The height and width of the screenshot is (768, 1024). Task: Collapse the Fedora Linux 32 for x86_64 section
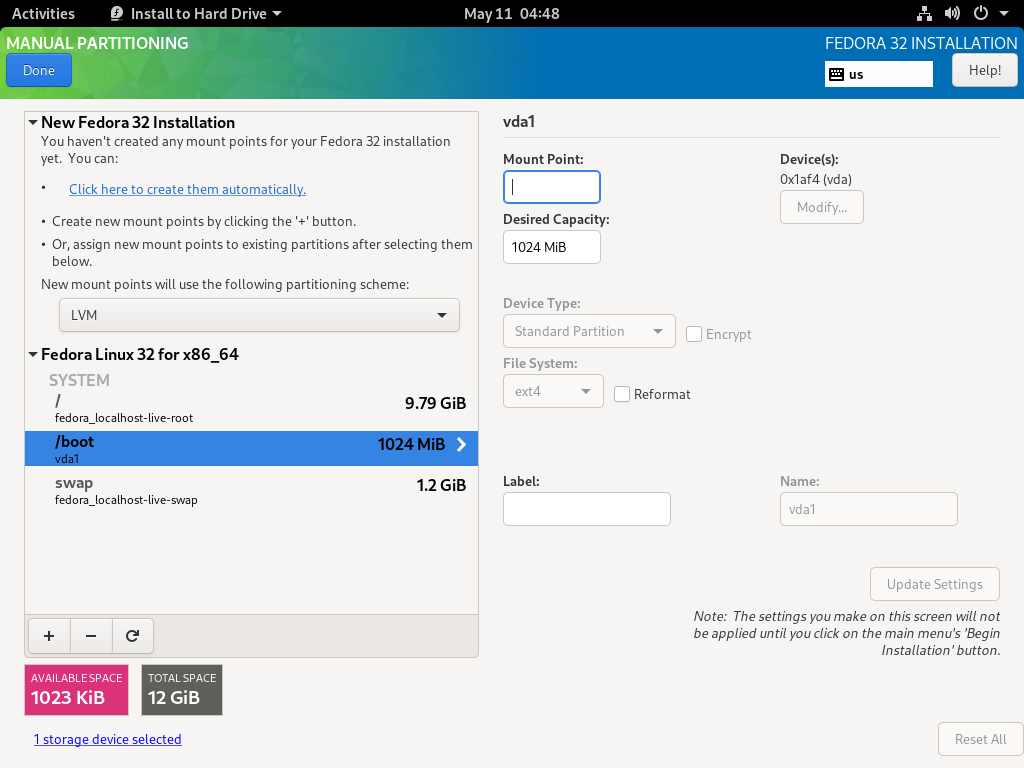33,355
